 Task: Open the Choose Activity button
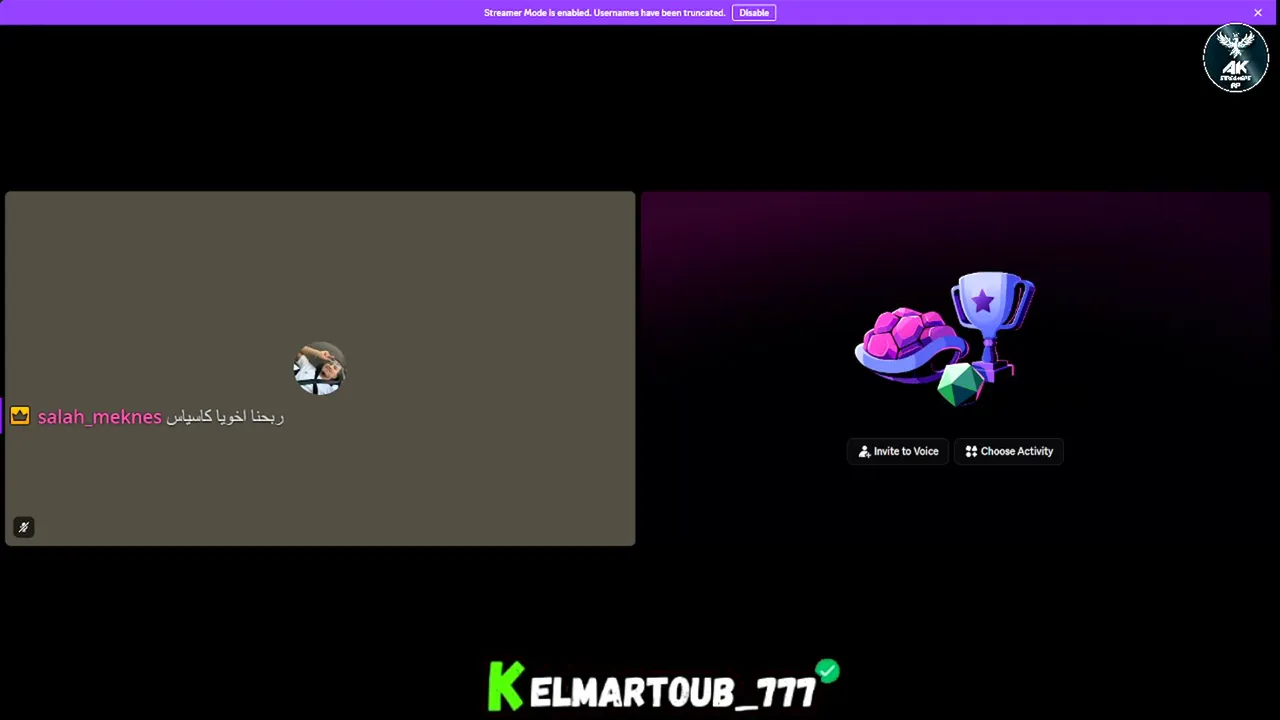(1009, 451)
